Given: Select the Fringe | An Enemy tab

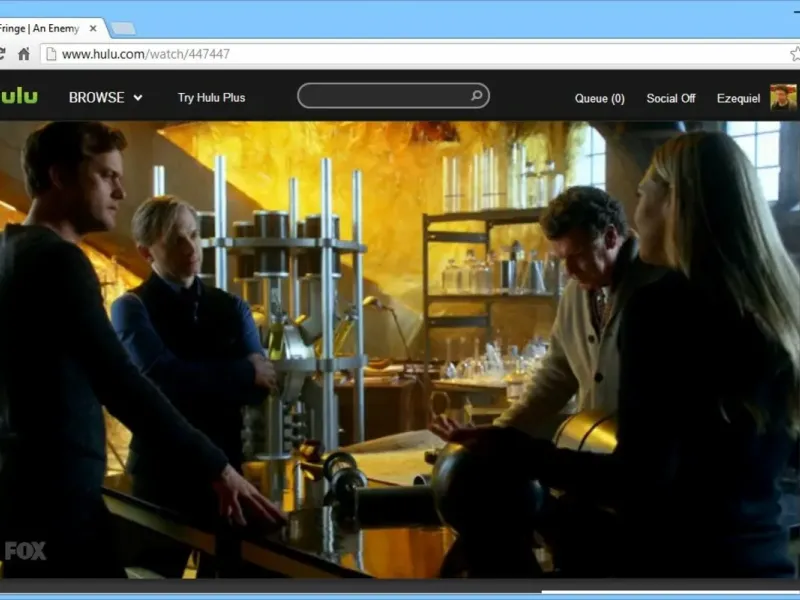Looking at the screenshot, I should [51, 29].
